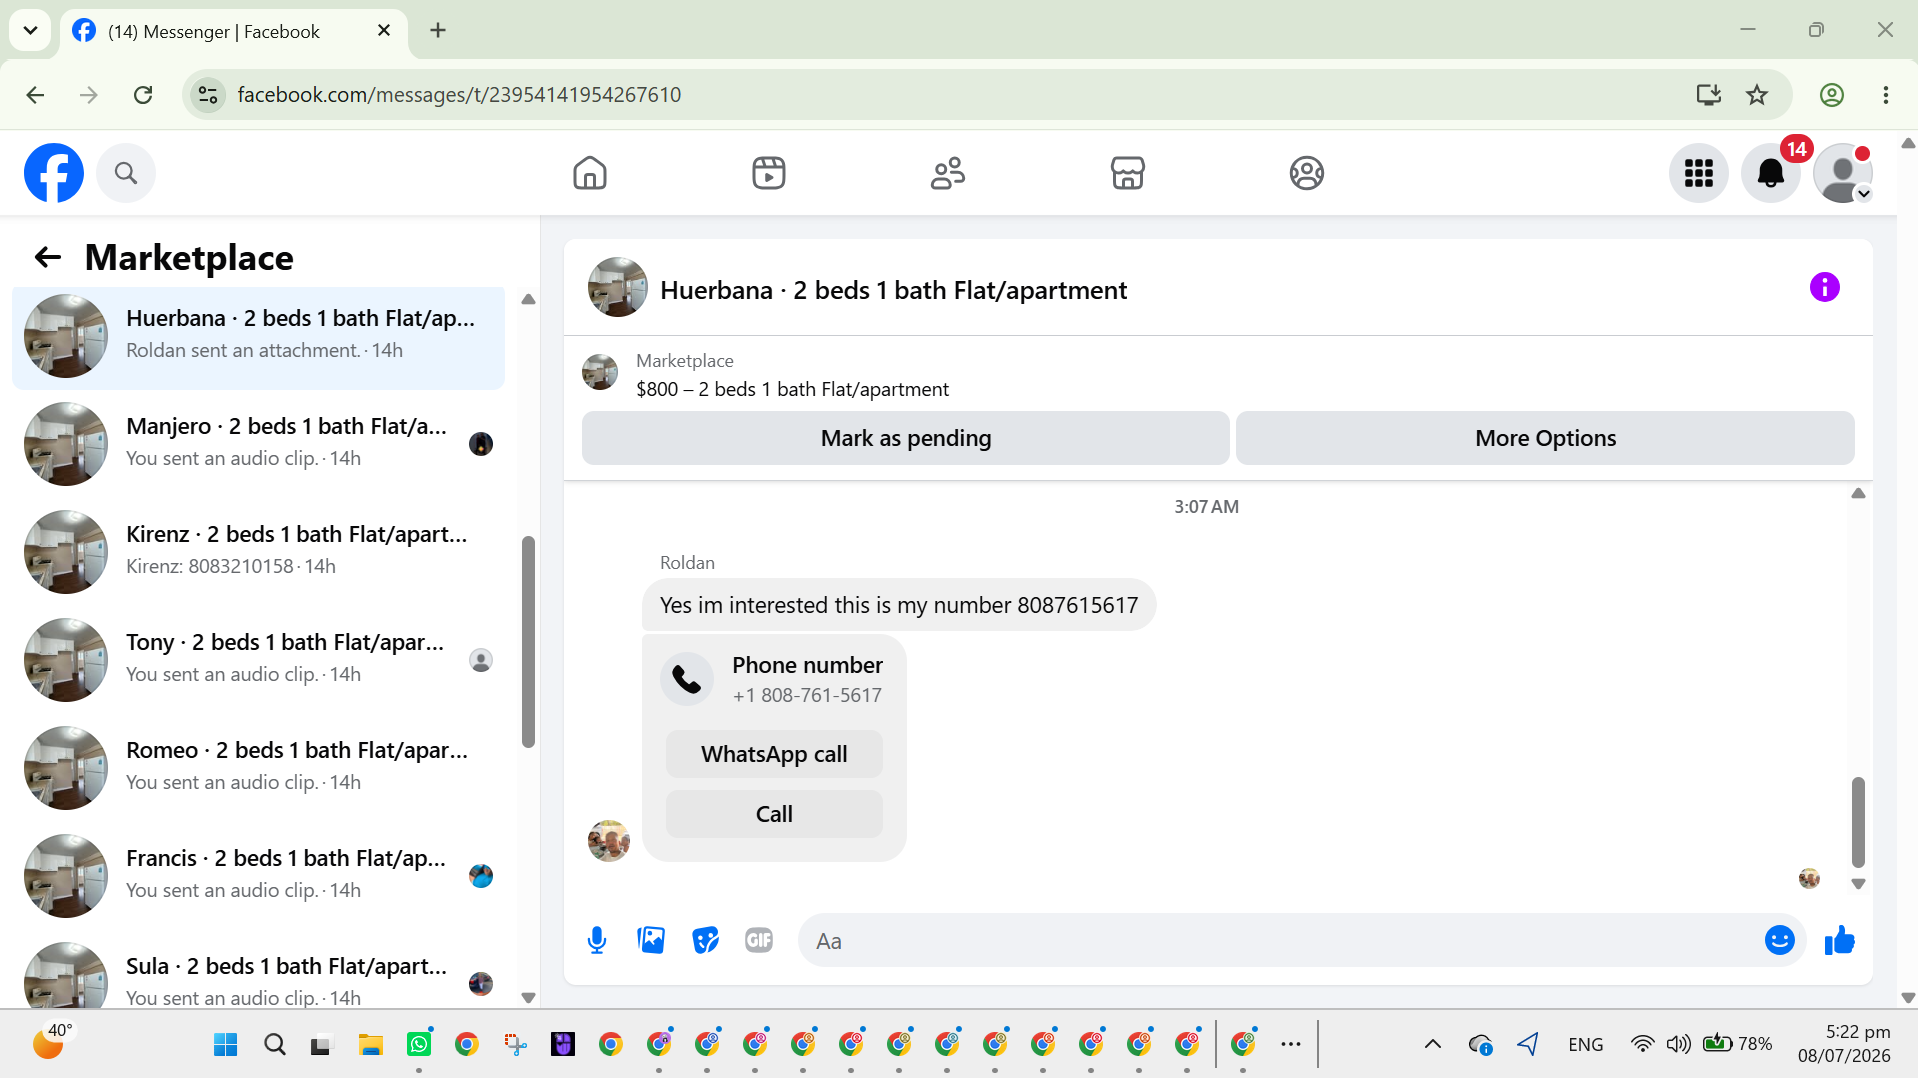Open the sticker picker
The image size is (1918, 1078).
tap(705, 940)
